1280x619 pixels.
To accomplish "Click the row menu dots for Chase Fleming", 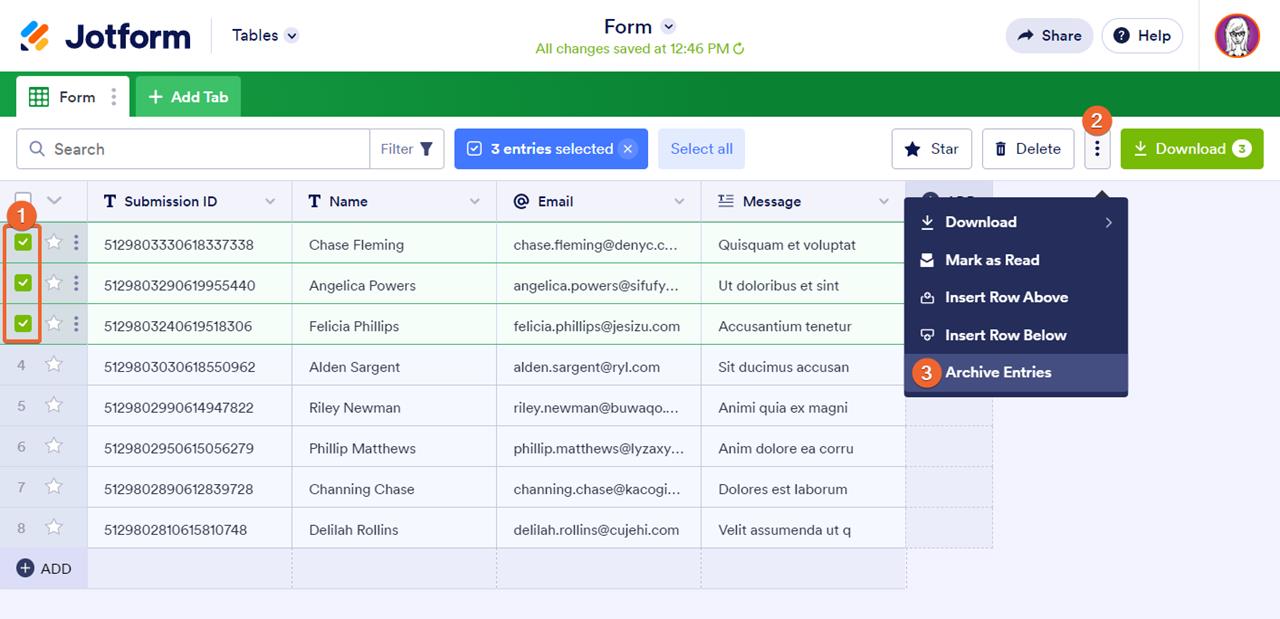I will tap(76, 244).
